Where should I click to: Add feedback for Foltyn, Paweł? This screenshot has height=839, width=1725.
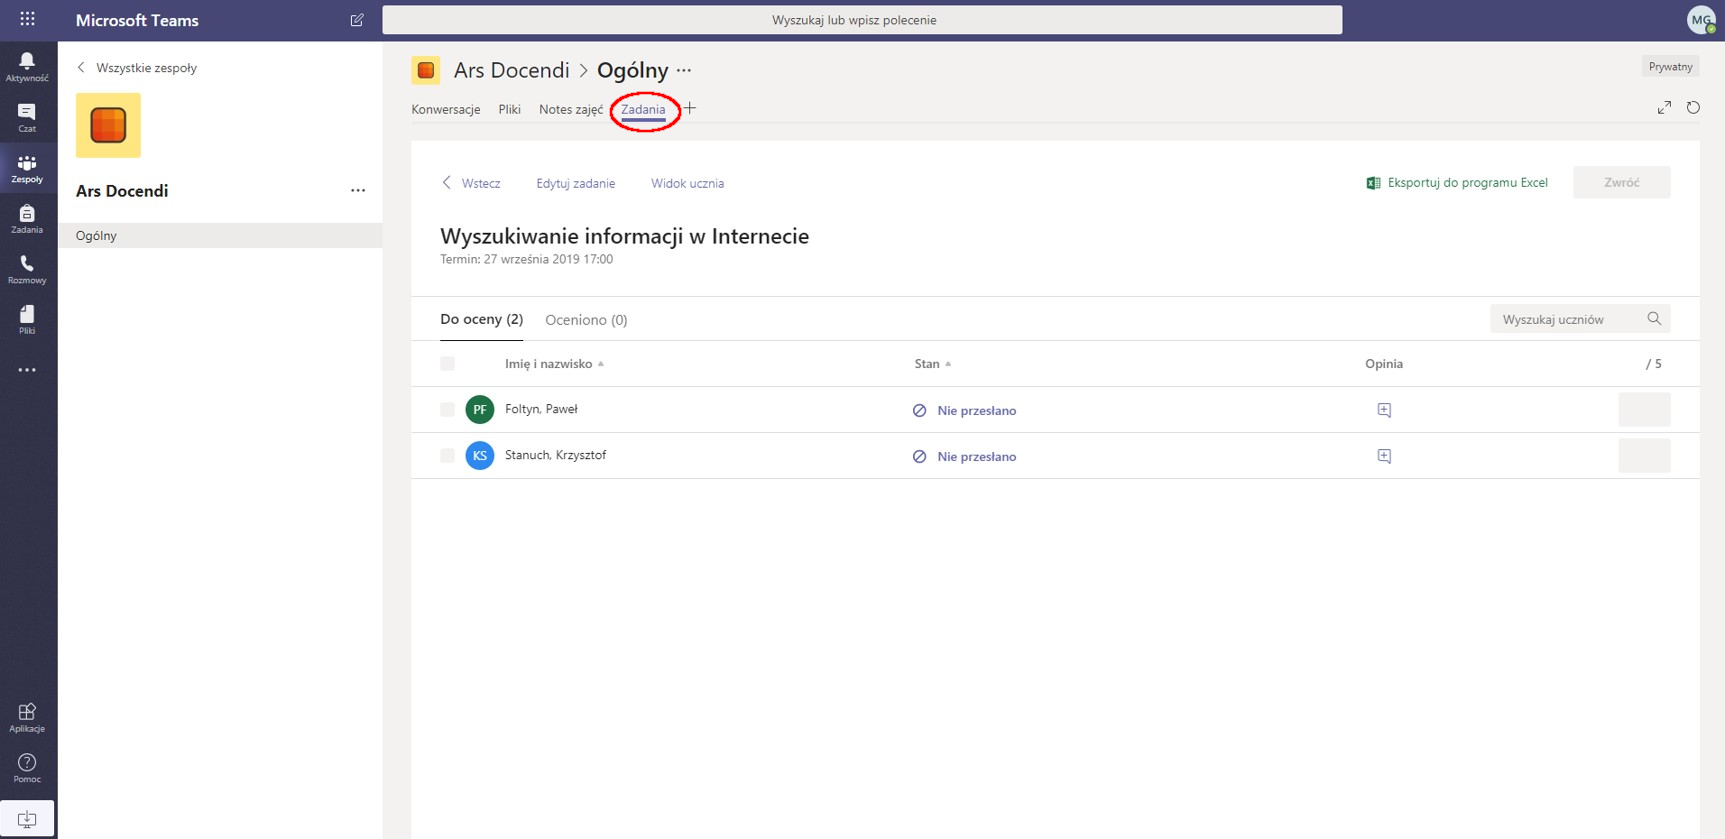tap(1384, 410)
